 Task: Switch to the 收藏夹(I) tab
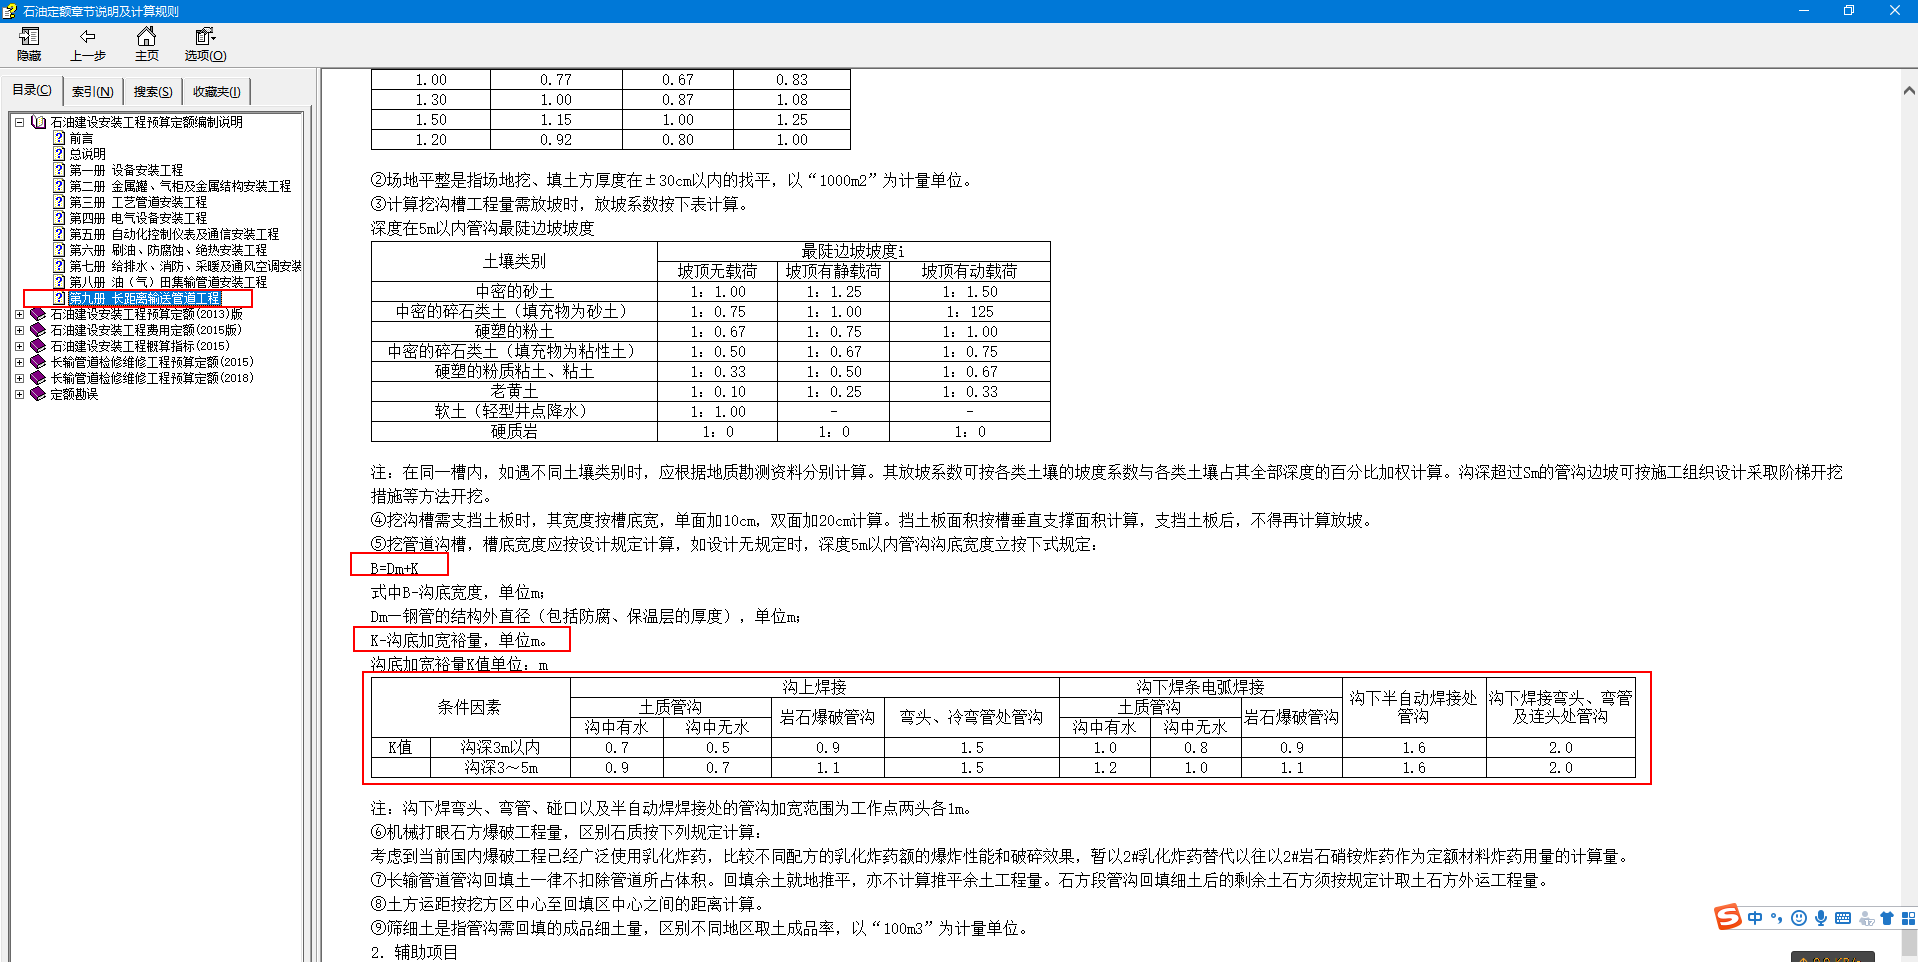(x=217, y=91)
